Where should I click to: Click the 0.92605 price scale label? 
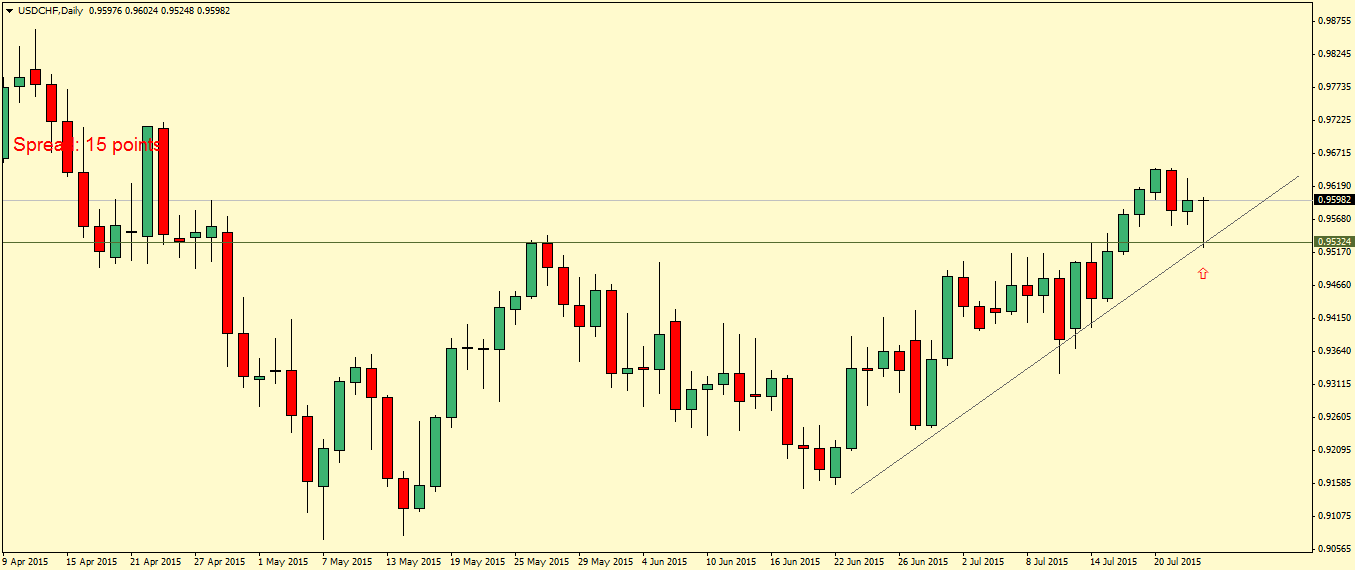click(1336, 416)
